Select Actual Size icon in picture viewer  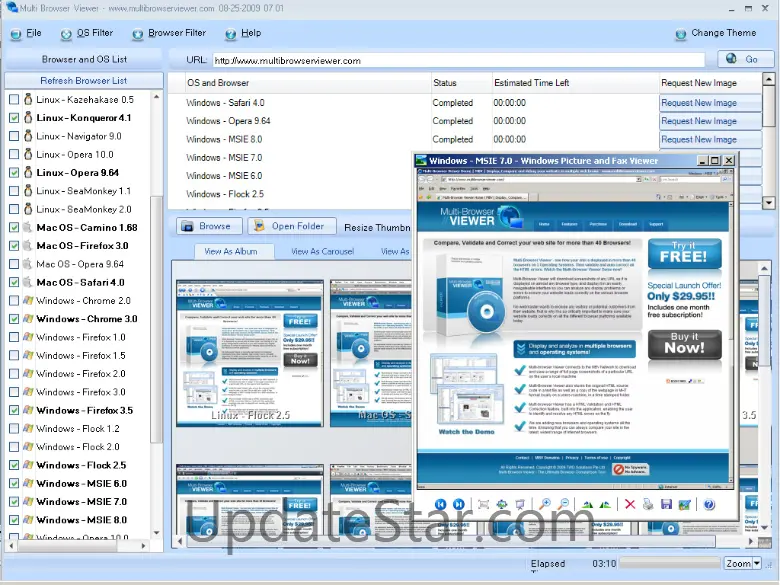click(501, 504)
